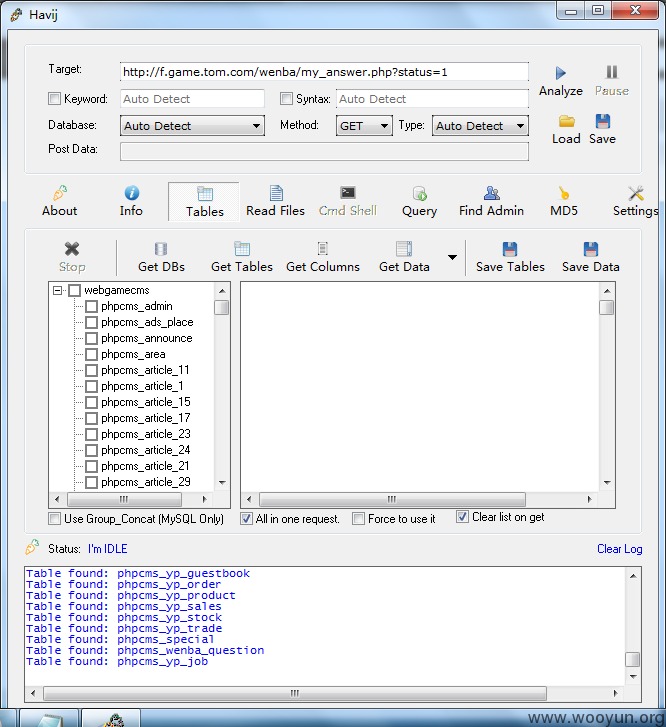Image resolution: width=666 pixels, height=727 pixels.
Task: Start the Analyze play icon
Action: pyautogui.click(x=560, y=73)
